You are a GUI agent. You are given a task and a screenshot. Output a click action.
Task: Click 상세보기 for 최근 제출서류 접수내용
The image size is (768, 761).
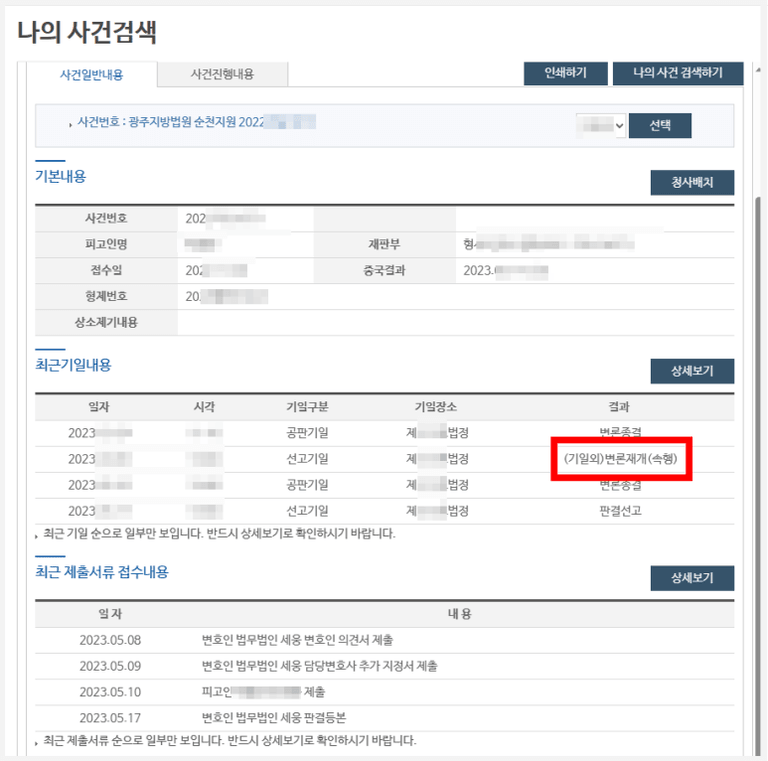692,578
